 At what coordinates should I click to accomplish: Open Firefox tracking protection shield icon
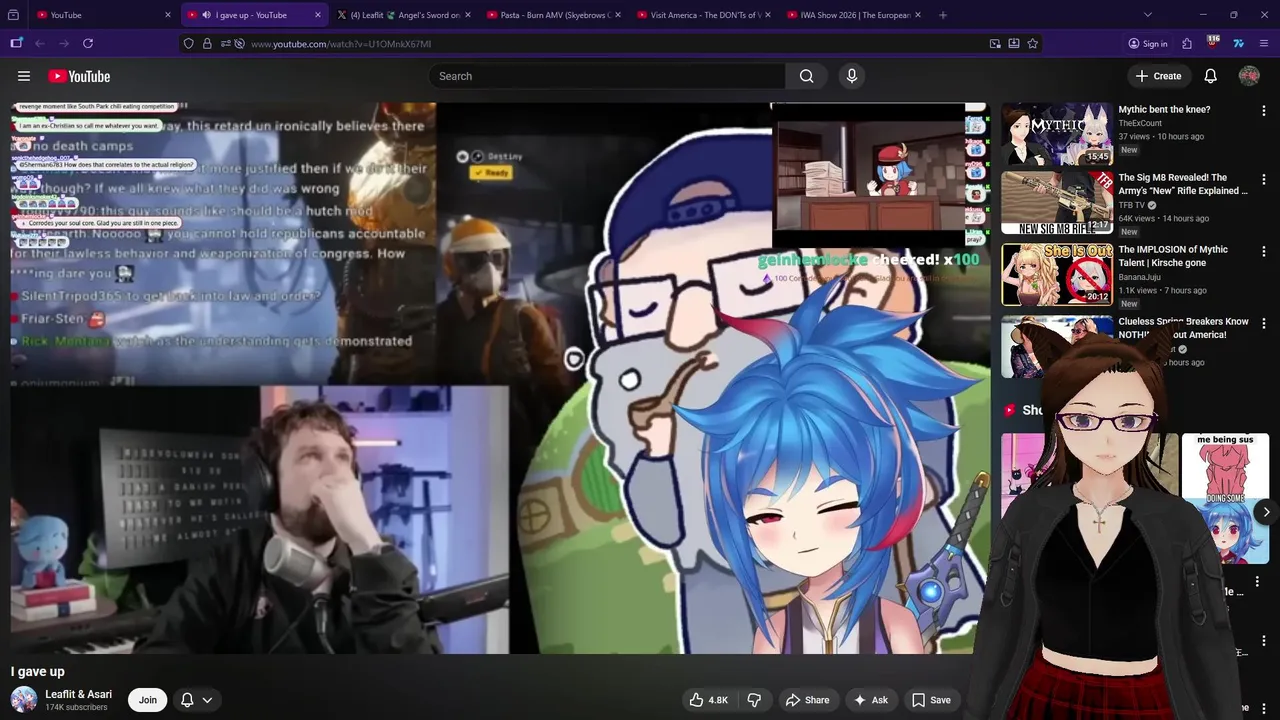coord(188,44)
